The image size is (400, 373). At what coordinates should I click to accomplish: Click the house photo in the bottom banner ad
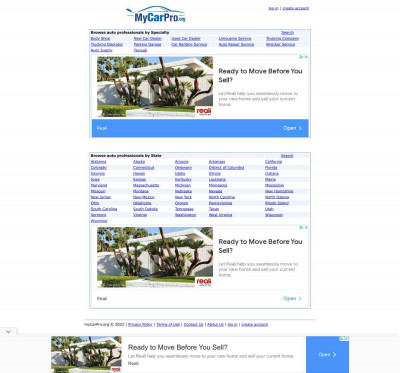[86, 355]
